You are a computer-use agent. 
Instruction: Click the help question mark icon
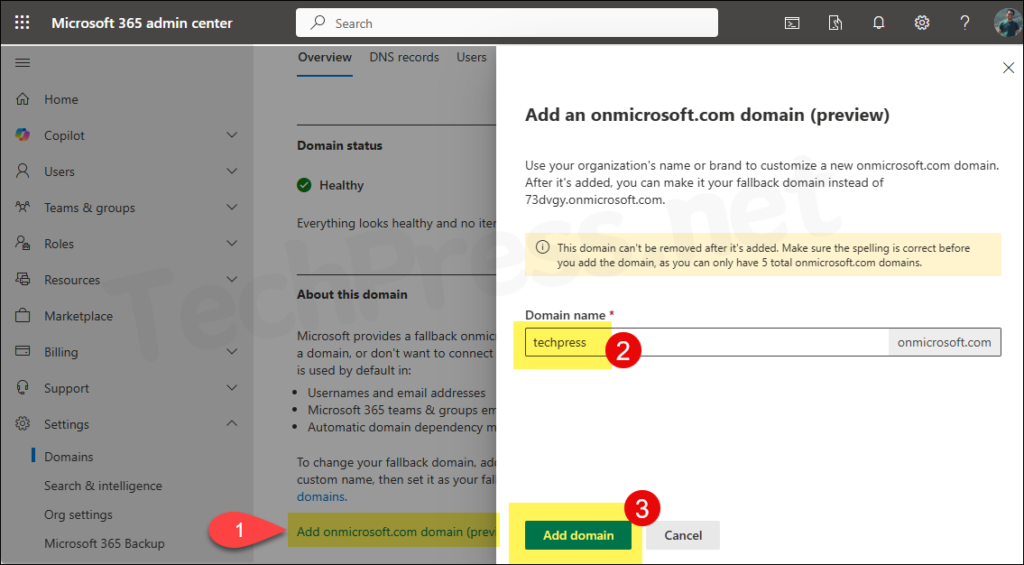pos(965,23)
